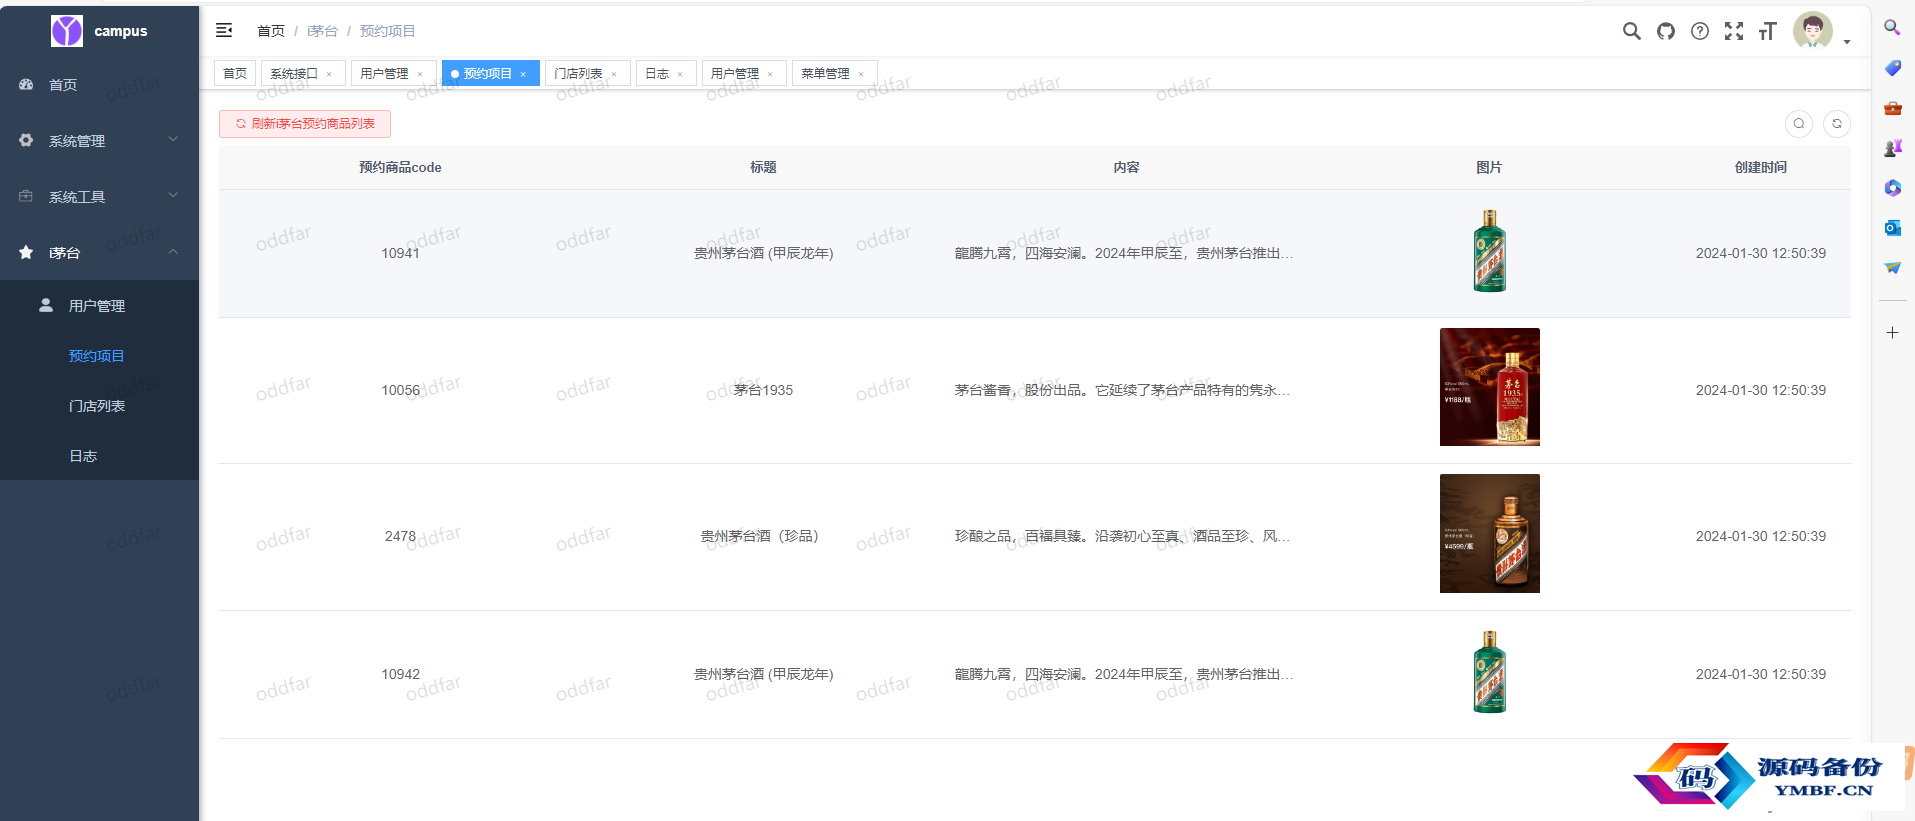Click product code 10056 cell
The width and height of the screenshot is (1915, 821).
tap(400, 390)
